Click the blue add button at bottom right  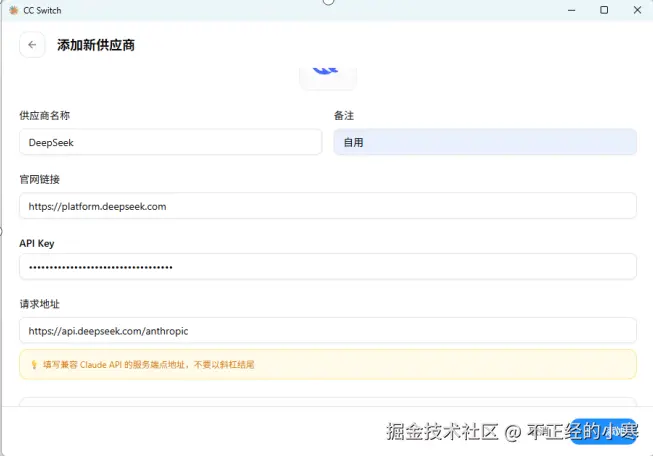click(x=603, y=431)
